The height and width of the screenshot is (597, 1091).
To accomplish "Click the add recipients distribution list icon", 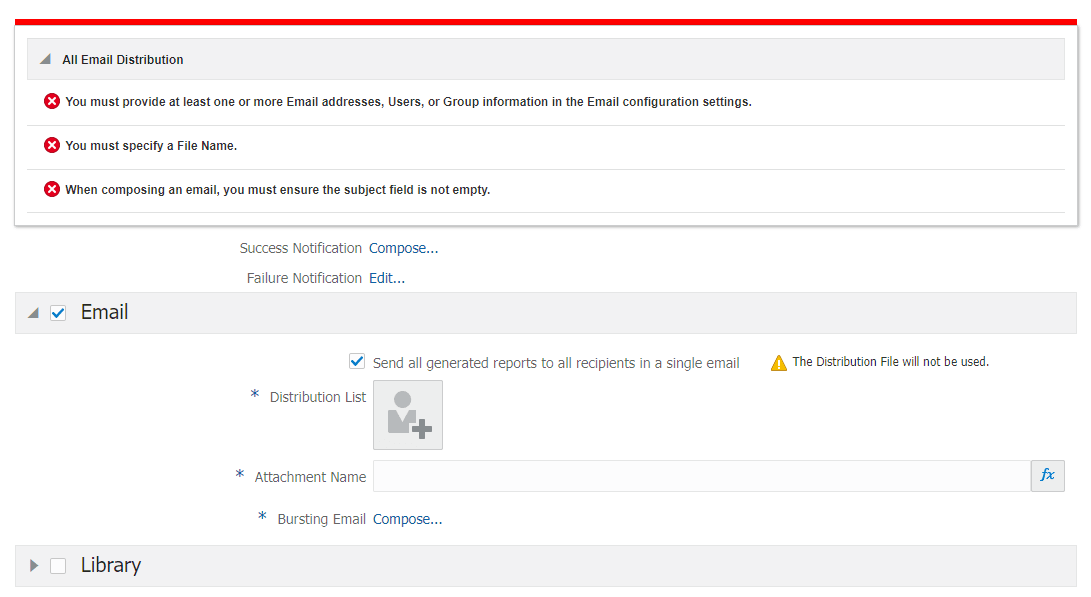I will click(x=408, y=415).
